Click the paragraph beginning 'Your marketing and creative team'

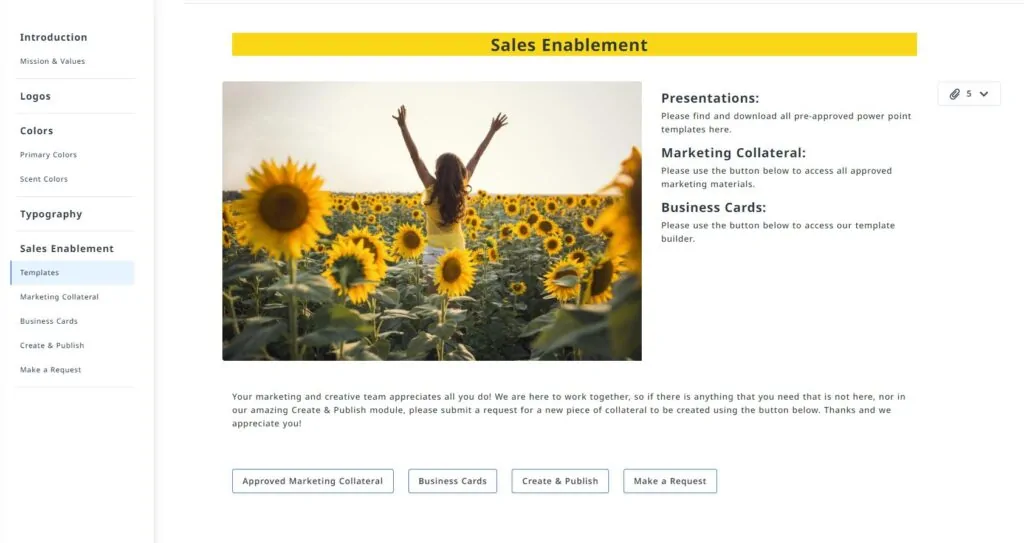pos(569,410)
